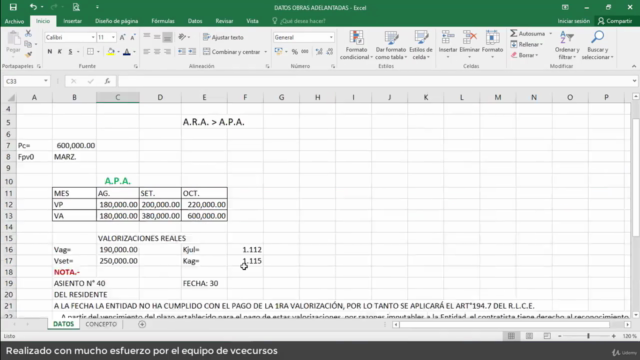Switch to the CONCEPTO sheet tab
This screenshot has height=360, width=640.
(101, 324)
